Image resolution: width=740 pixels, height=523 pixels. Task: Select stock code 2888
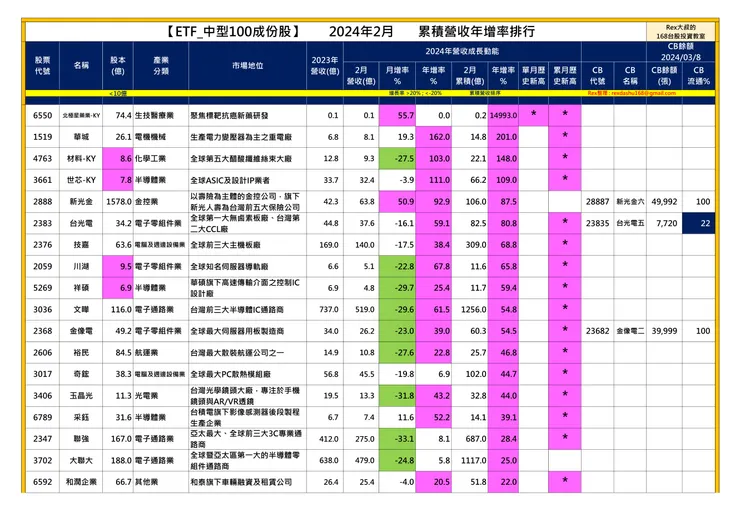pos(42,202)
